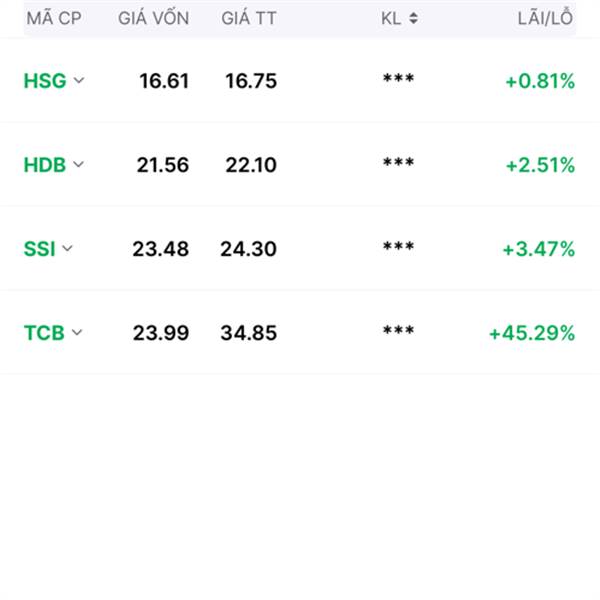Expand the HSG stock row chevron

(79, 81)
